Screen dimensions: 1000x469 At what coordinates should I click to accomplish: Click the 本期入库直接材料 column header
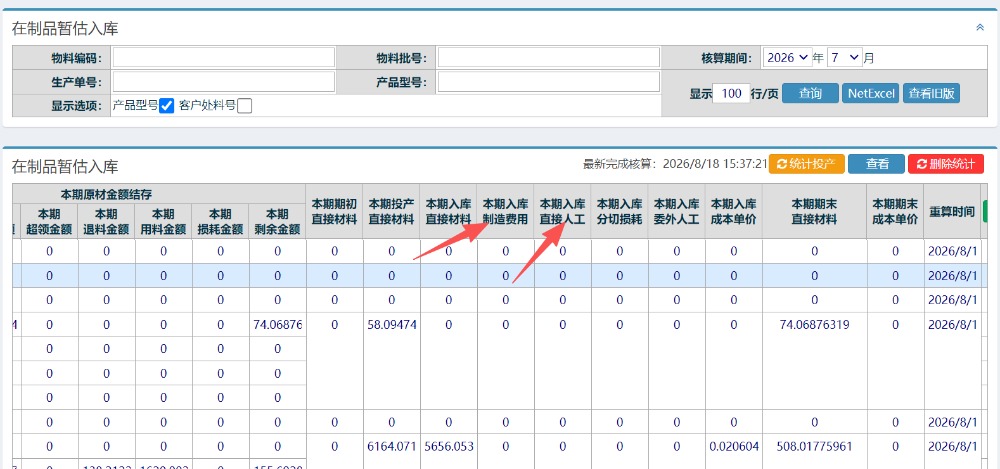click(448, 211)
